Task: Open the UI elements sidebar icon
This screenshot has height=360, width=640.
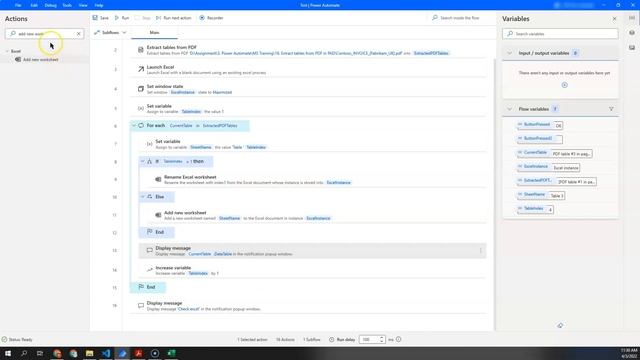Action: click(632, 33)
